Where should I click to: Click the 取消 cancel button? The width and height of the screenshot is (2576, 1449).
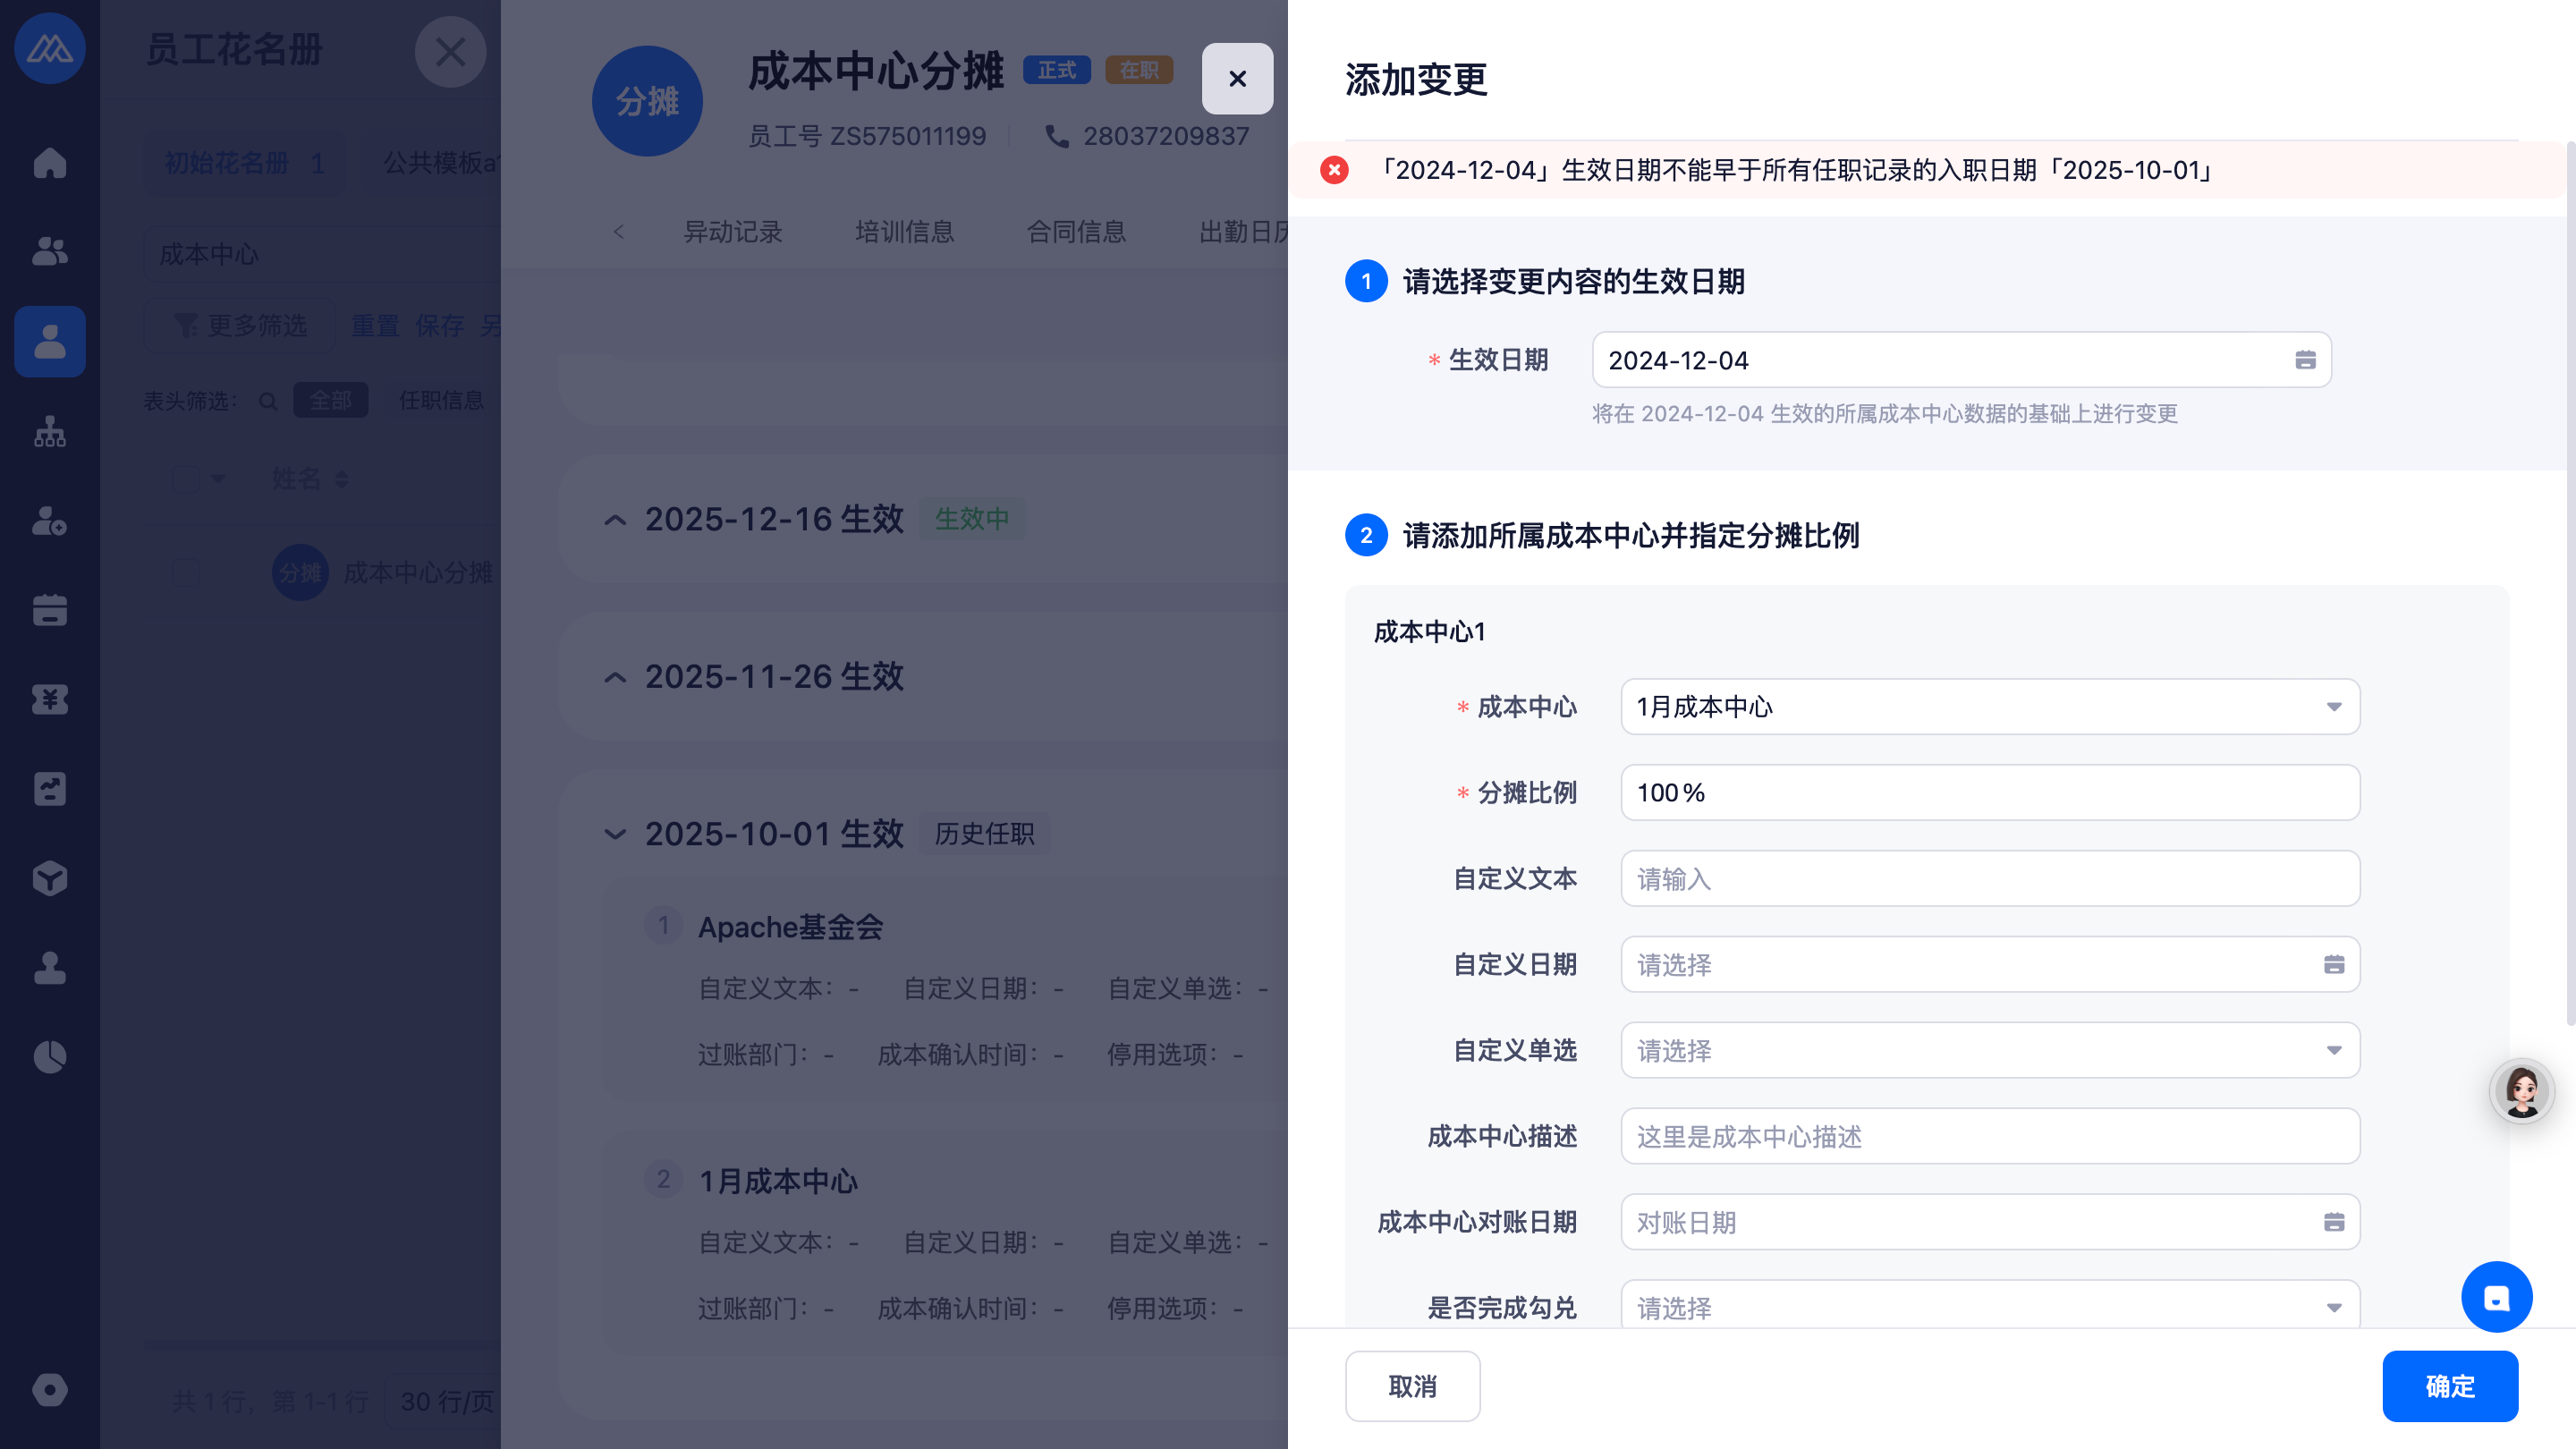[x=1412, y=1386]
